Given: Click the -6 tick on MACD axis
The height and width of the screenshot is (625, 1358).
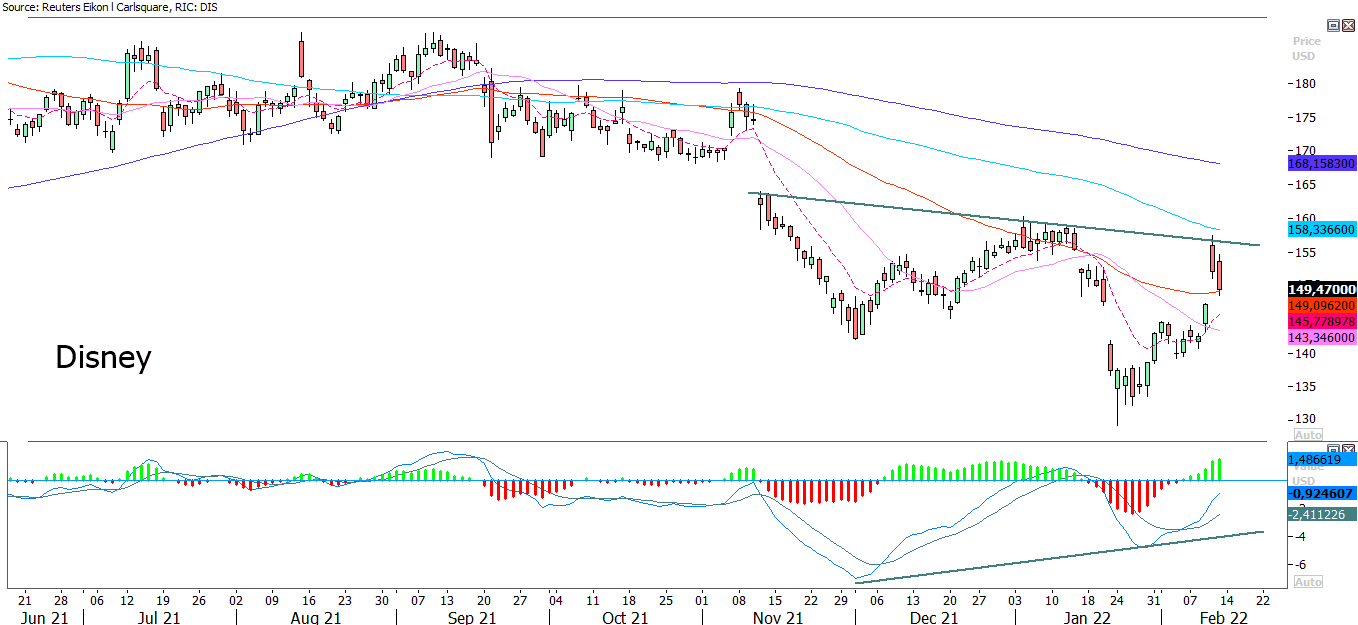Looking at the screenshot, I should click(x=1301, y=564).
